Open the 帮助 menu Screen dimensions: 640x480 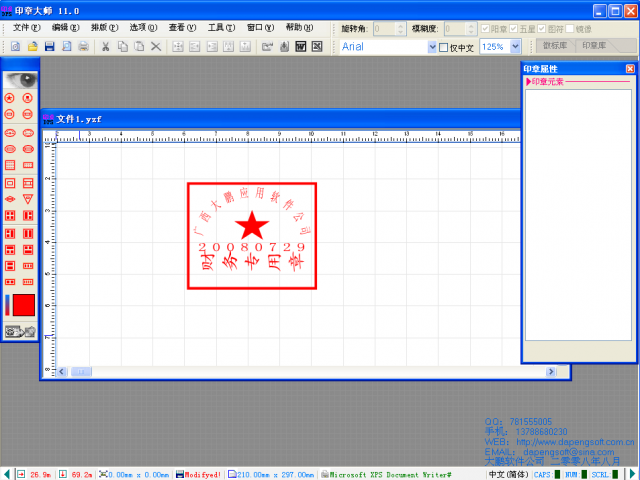coord(298,28)
